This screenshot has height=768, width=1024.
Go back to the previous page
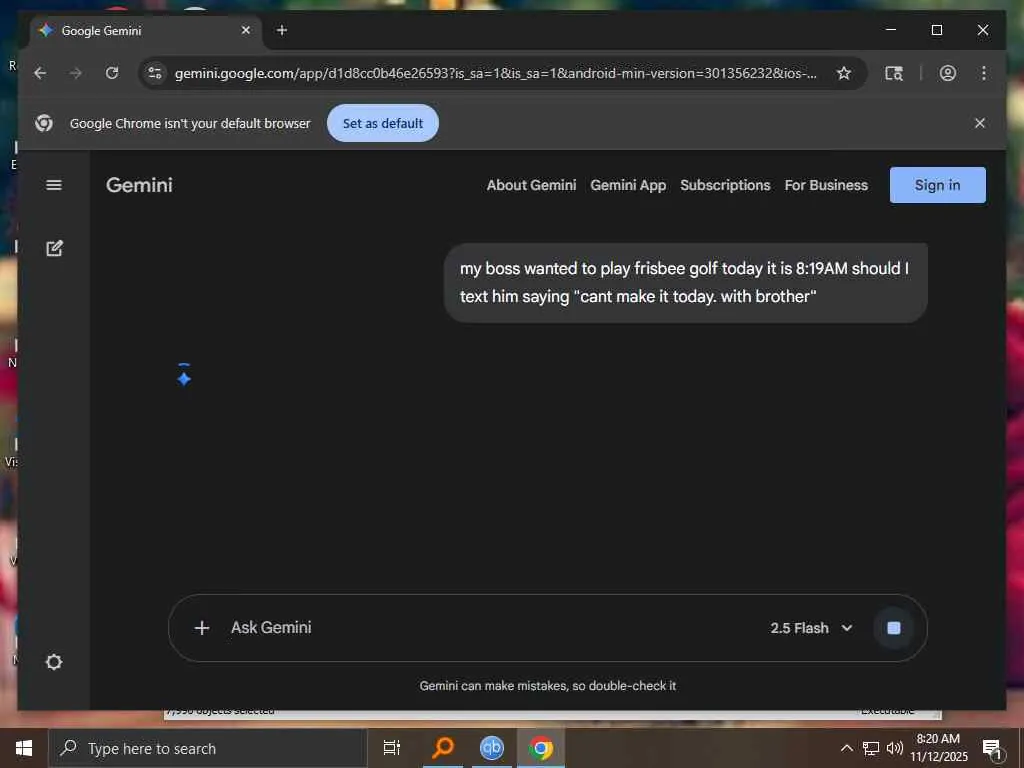(x=40, y=73)
